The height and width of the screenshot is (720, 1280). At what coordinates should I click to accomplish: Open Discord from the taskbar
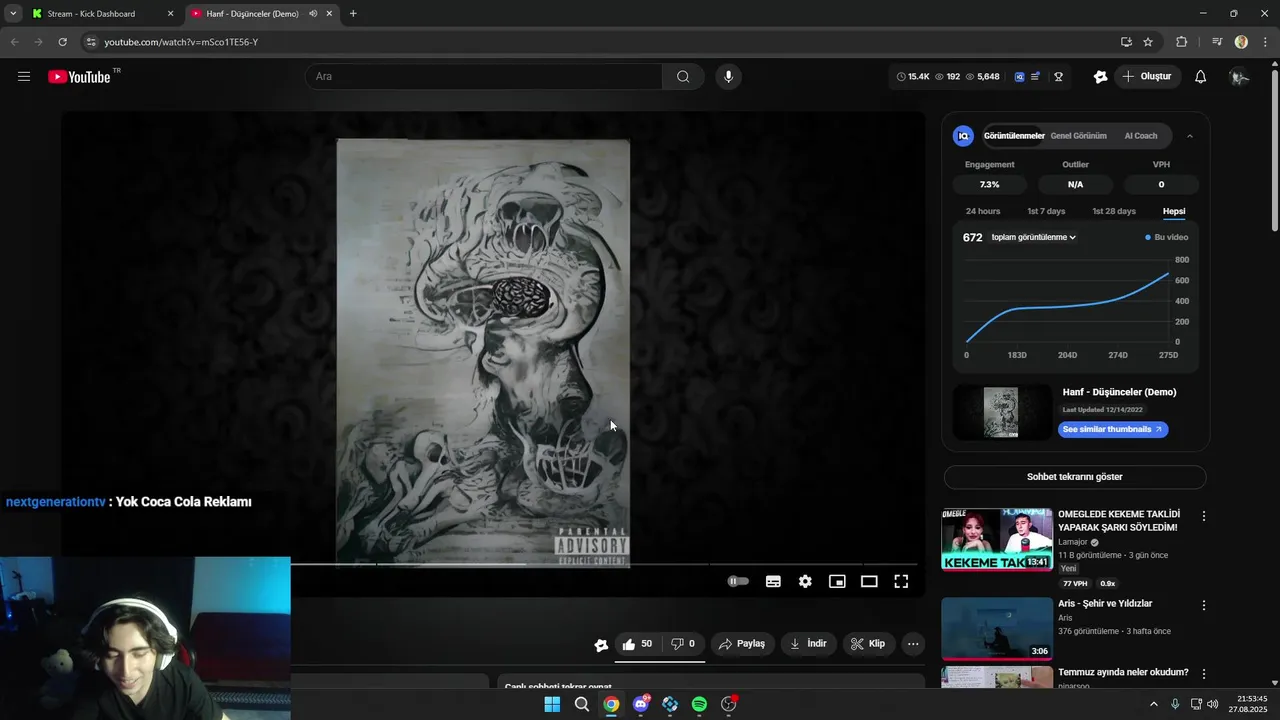(640, 704)
